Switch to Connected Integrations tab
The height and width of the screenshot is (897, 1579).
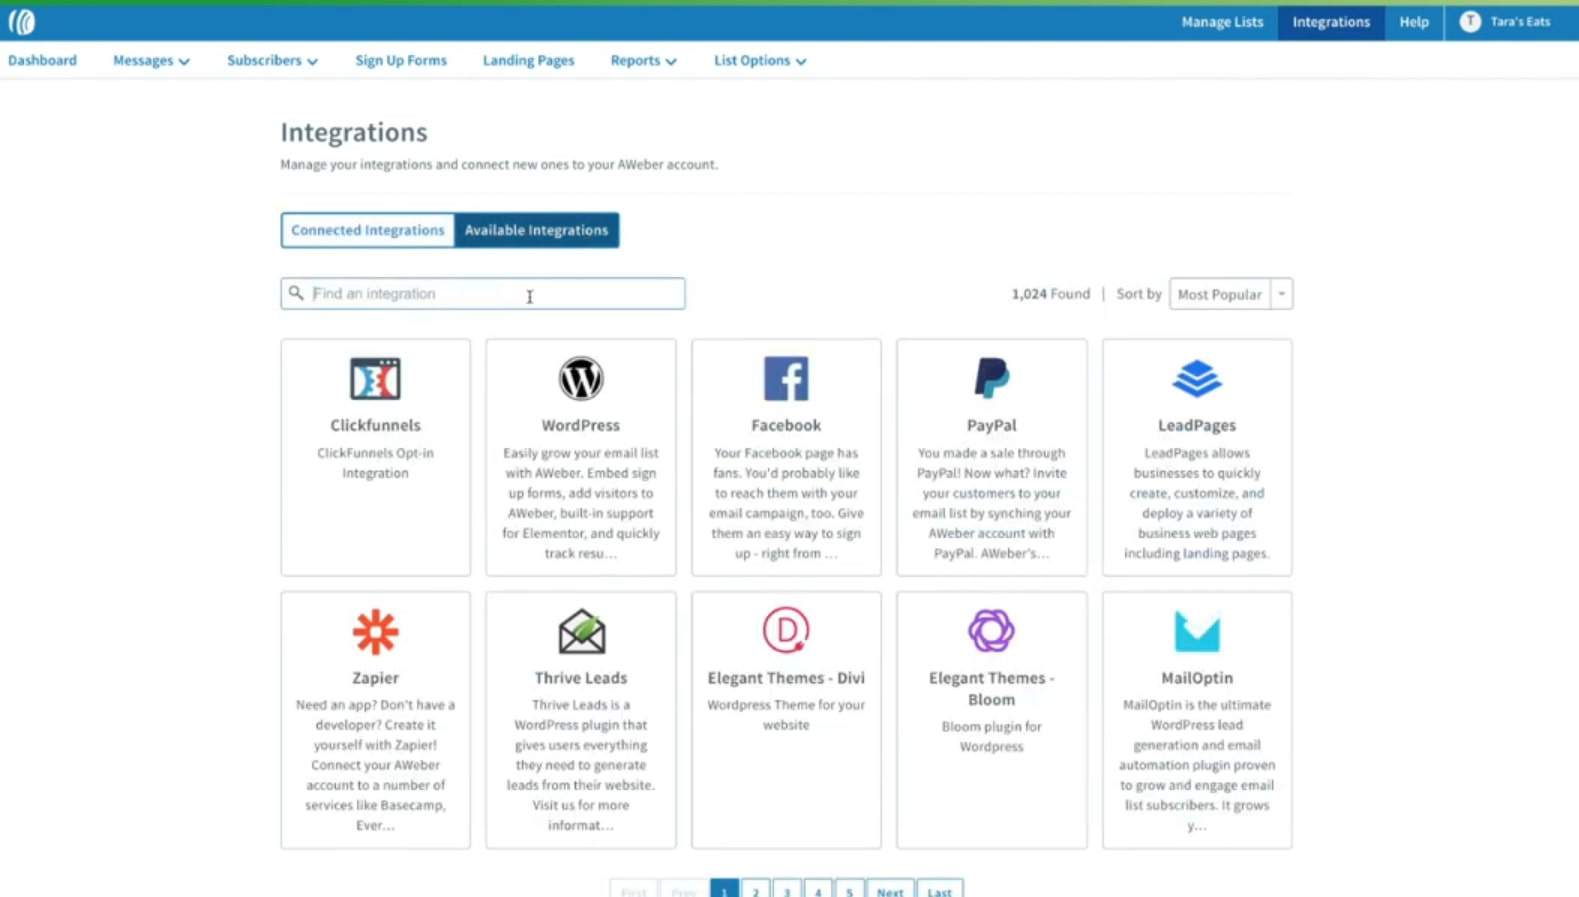[x=368, y=230]
